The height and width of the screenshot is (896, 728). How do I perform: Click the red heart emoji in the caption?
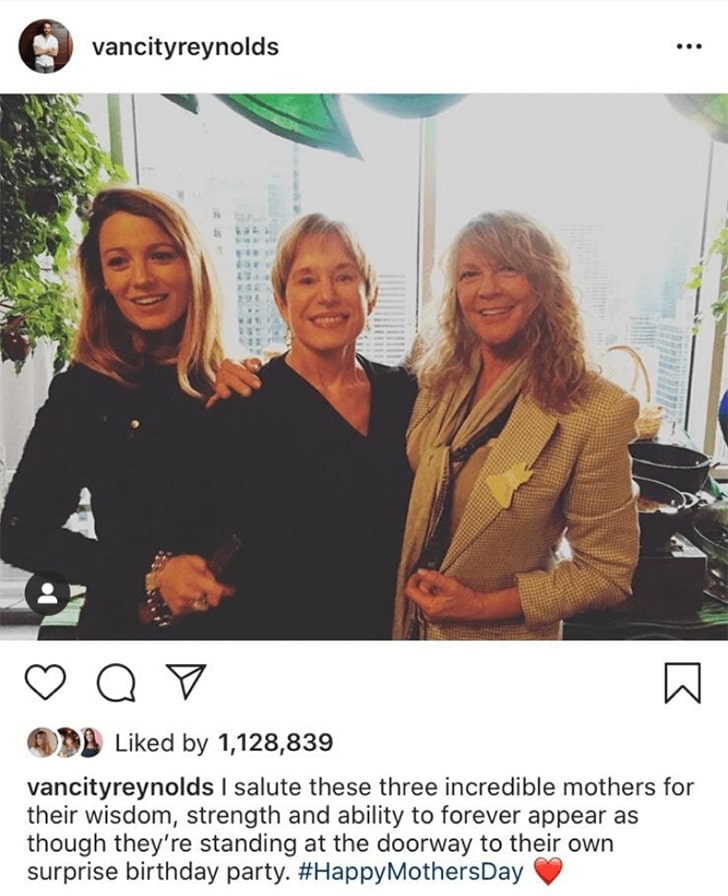[549, 871]
